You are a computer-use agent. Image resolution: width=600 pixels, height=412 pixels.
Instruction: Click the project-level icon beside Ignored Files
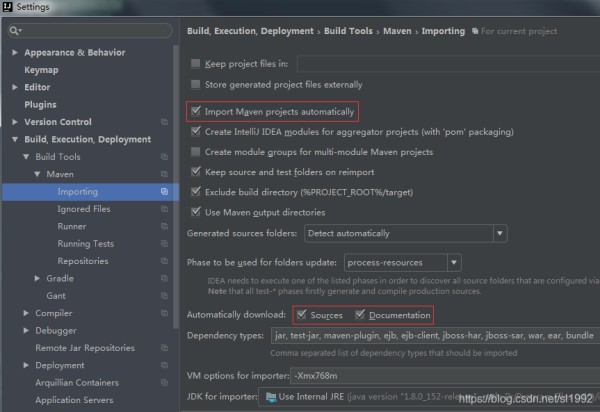click(164, 209)
